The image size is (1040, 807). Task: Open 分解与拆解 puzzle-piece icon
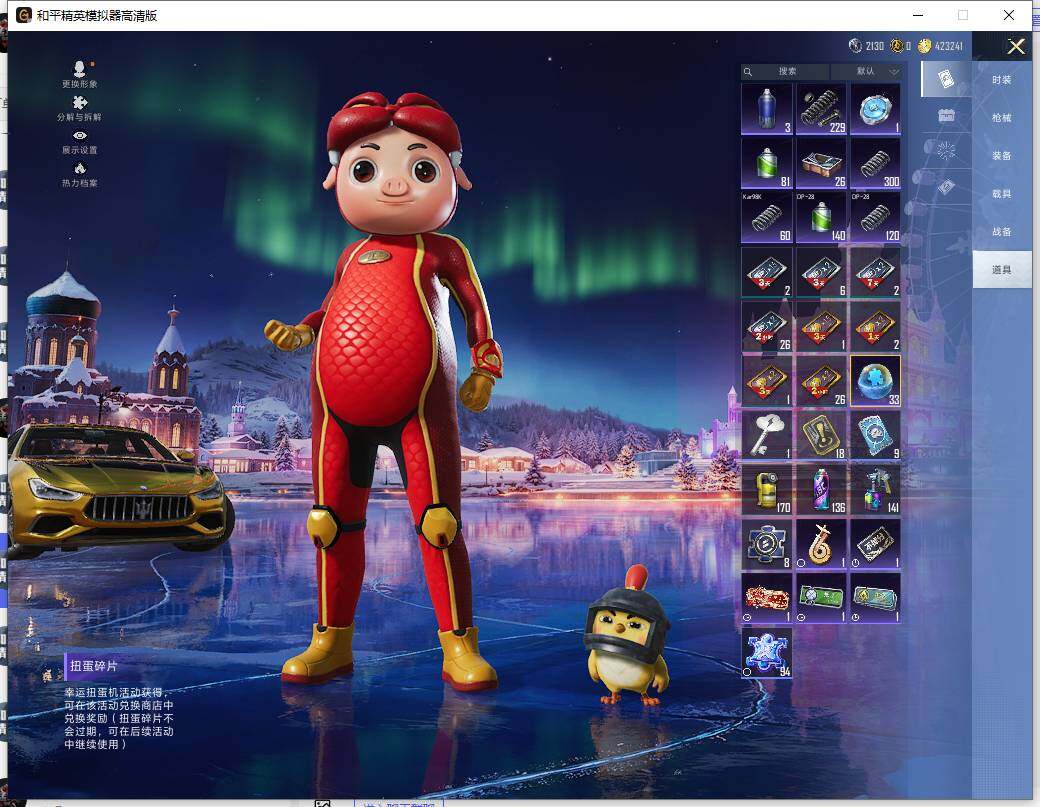click(x=80, y=107)
